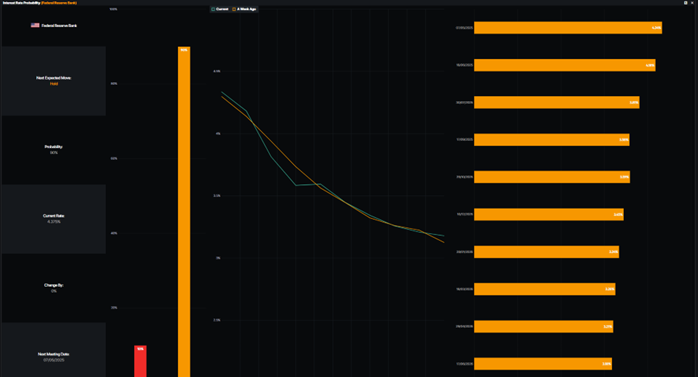Click the orange Hold value text
Screen dimensions: 698x377
click(x=54, y=84)
